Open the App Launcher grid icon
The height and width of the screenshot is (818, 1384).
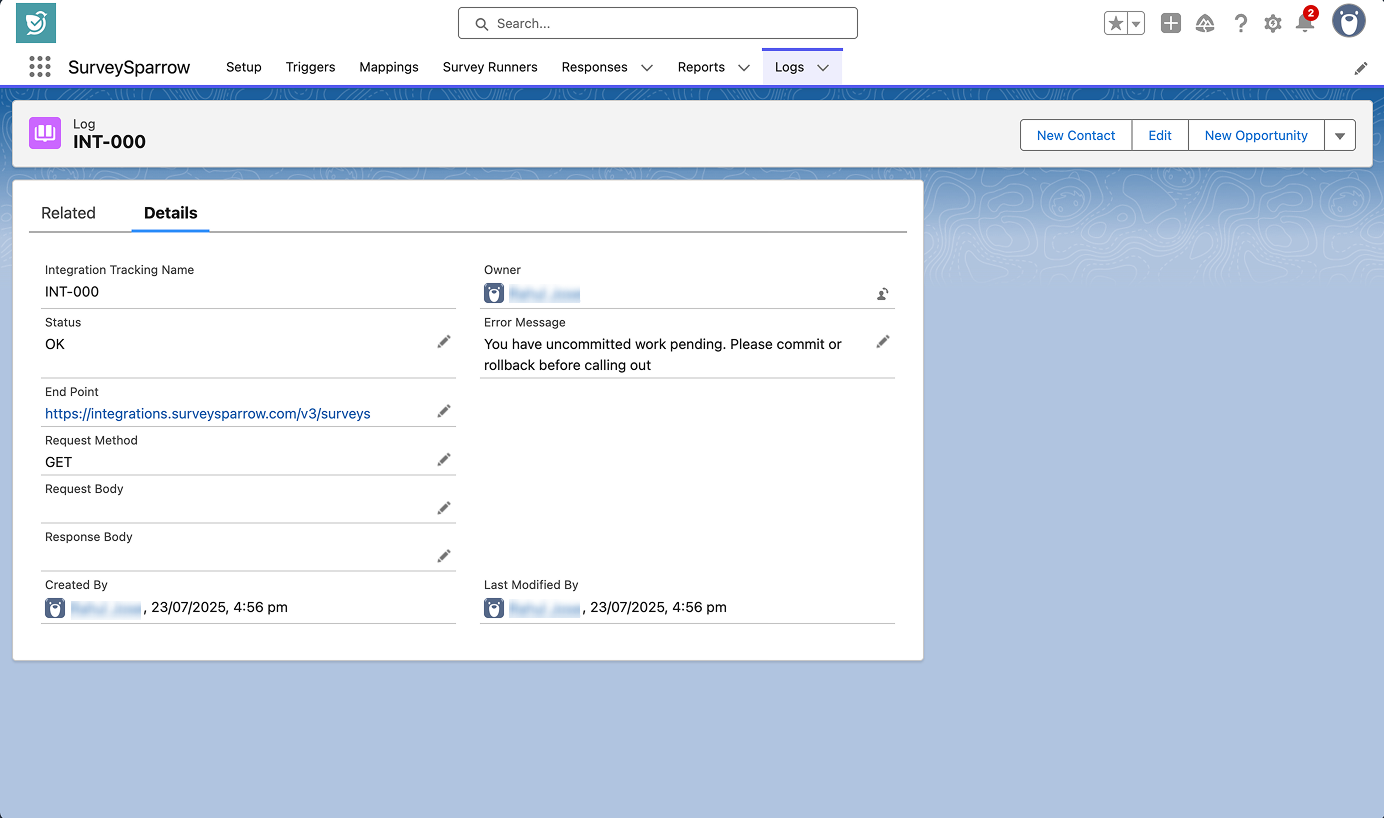coord(40,67)
